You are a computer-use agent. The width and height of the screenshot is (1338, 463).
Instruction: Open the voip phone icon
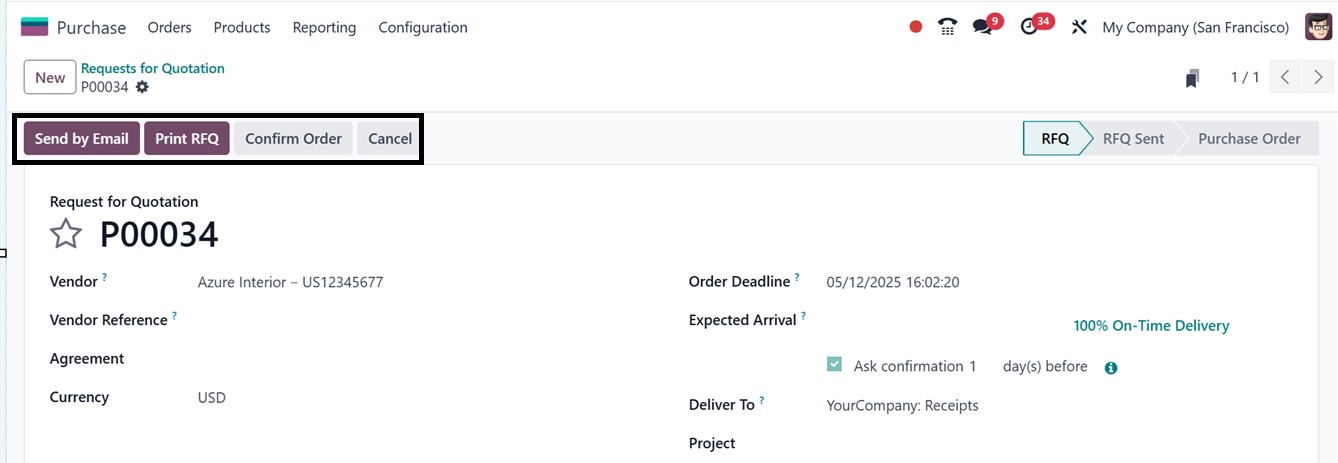947,27
